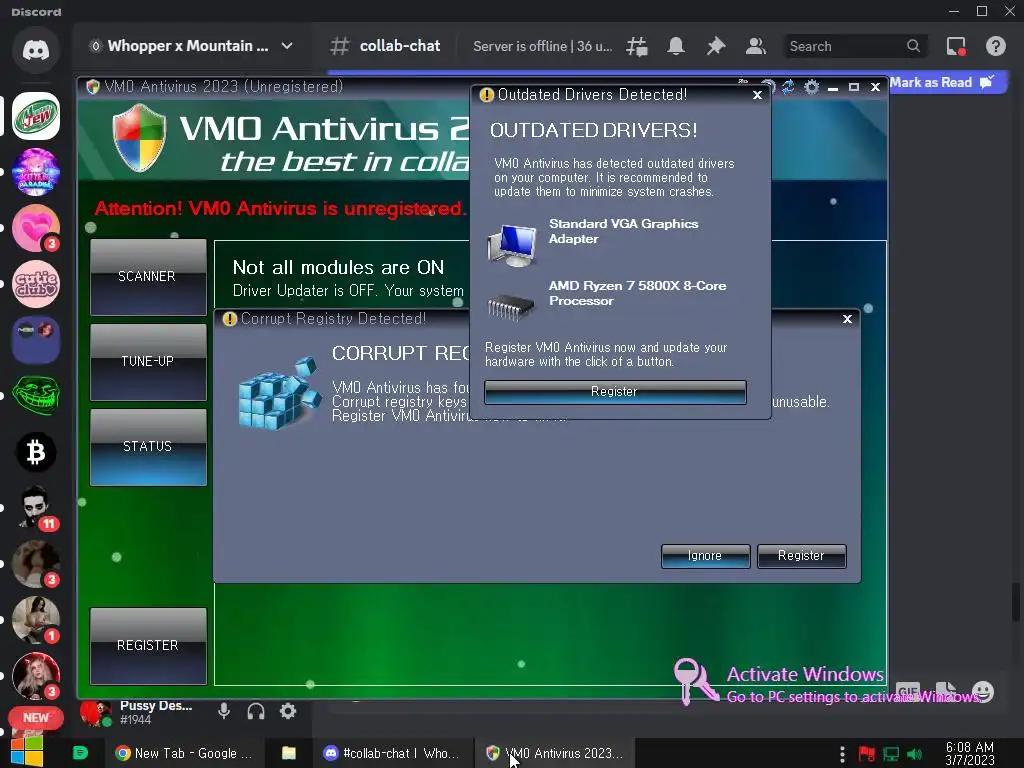Open the emoji picker smiley icon
This screenshot has height=768, width=1024.
point(983,691)
